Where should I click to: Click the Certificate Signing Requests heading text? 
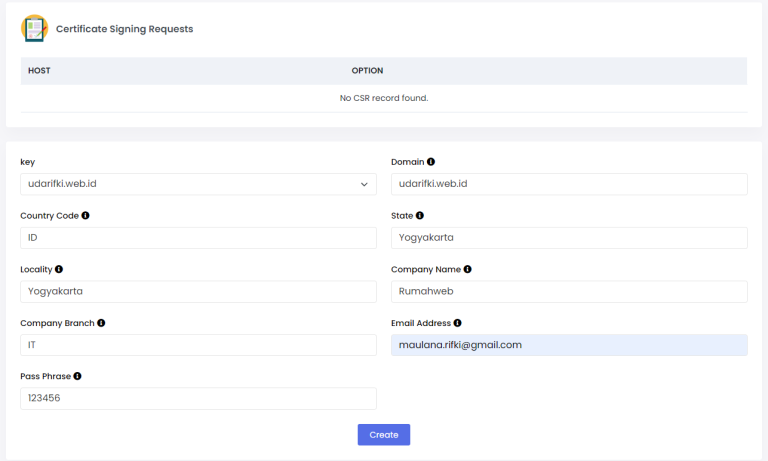124,29
